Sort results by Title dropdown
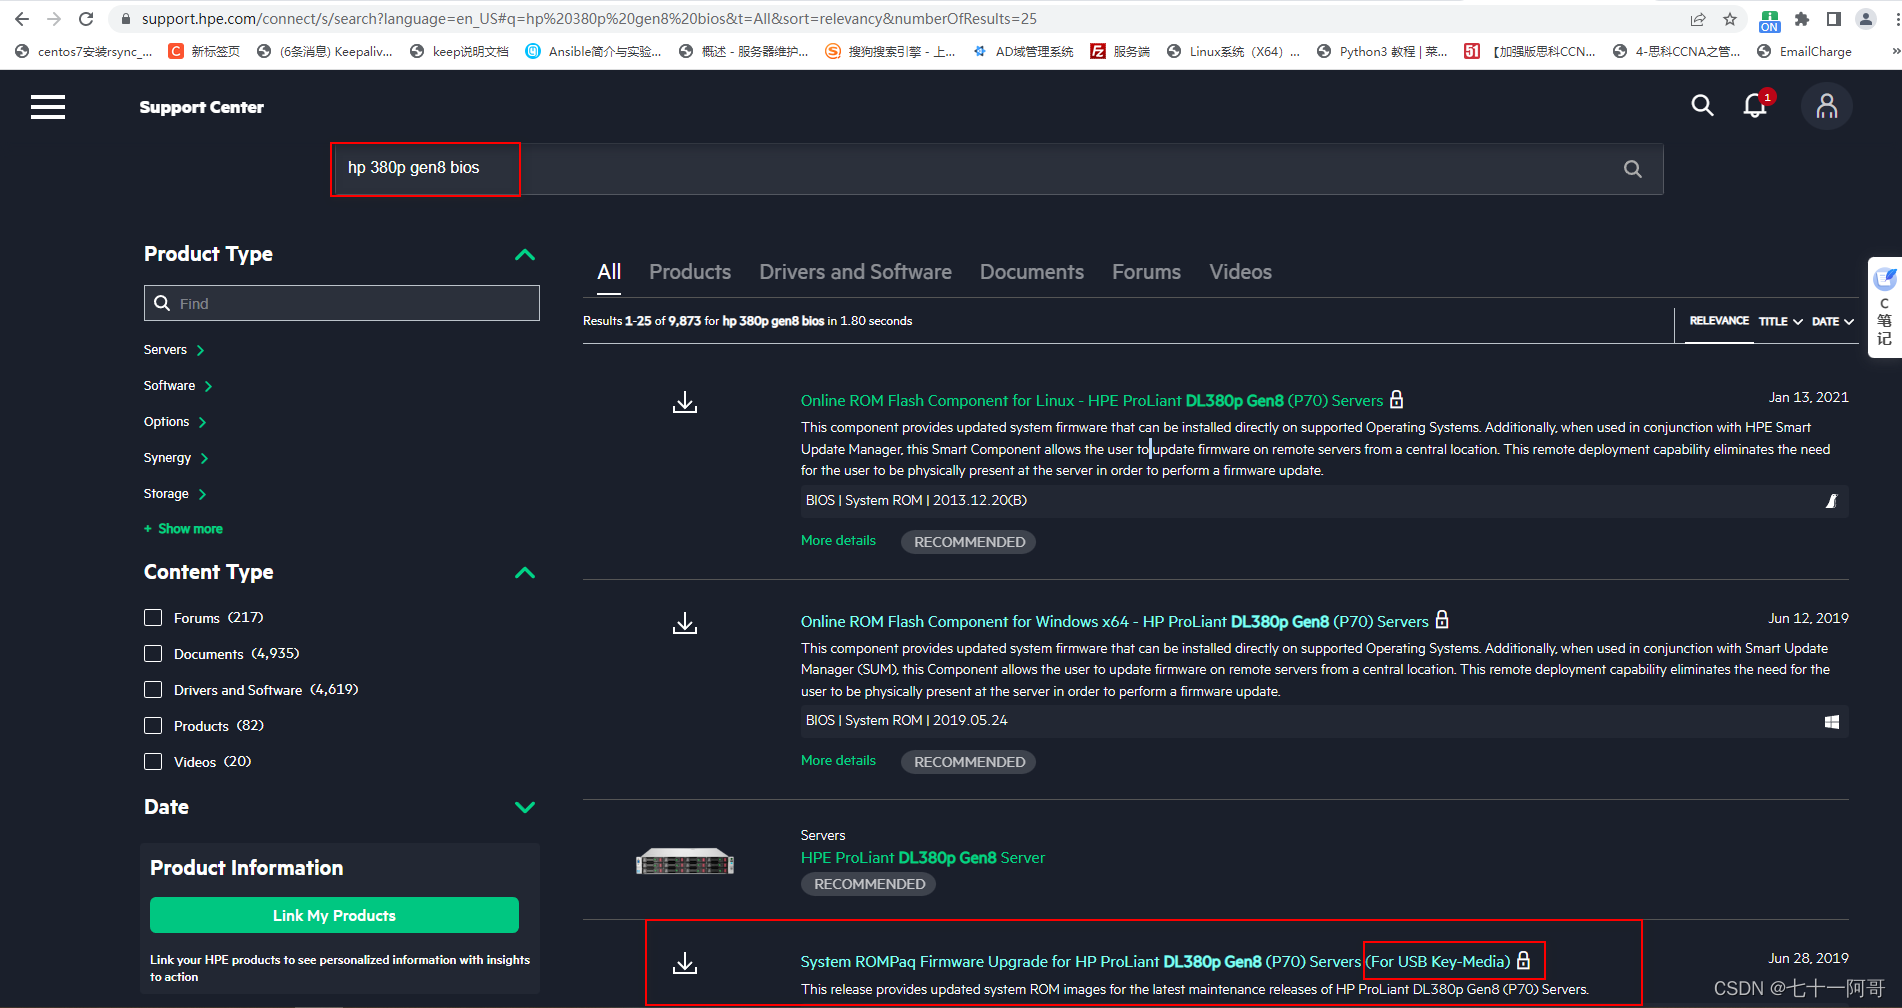1902x1008 pixels. 1781,321
